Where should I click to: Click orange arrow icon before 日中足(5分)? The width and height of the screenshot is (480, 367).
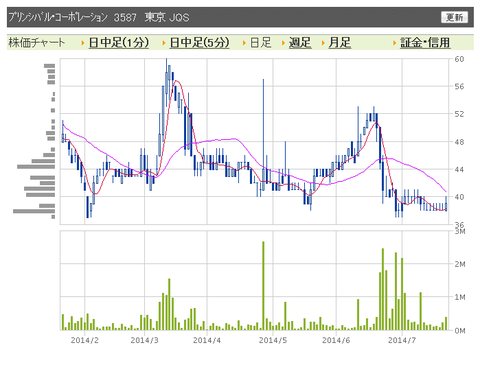(x=164, y=43)
